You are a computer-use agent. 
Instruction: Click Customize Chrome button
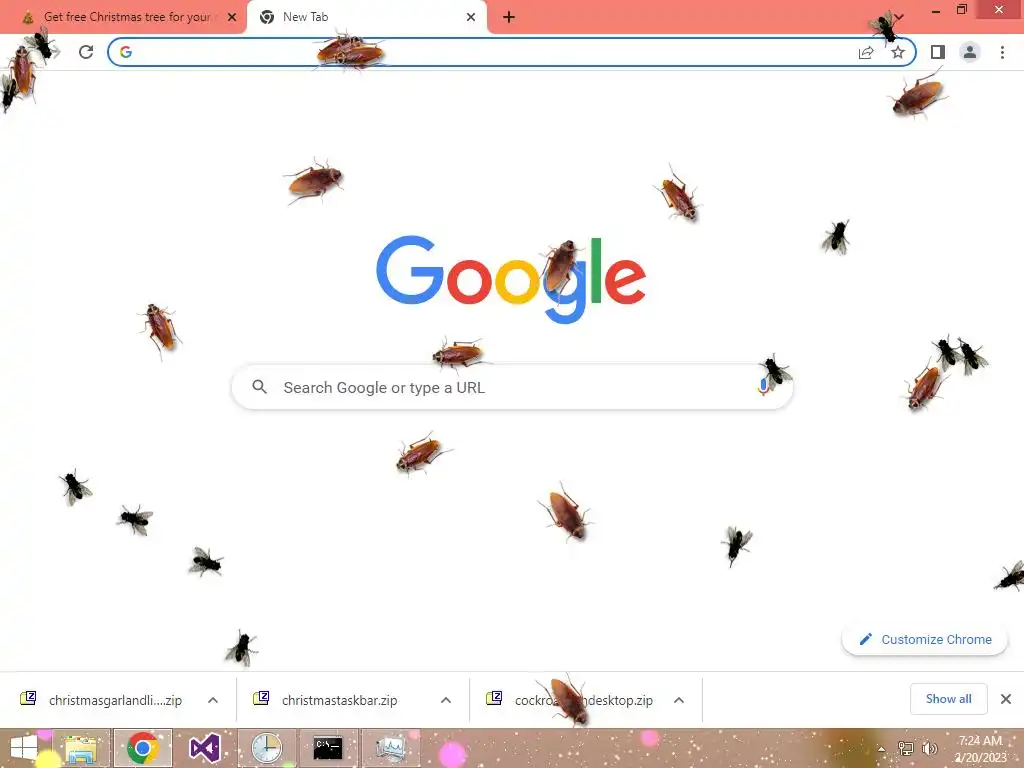tap(925, 639)
